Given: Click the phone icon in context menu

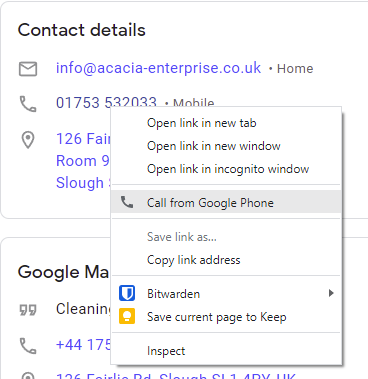Looking at the screenshot, I should (127, 202).
